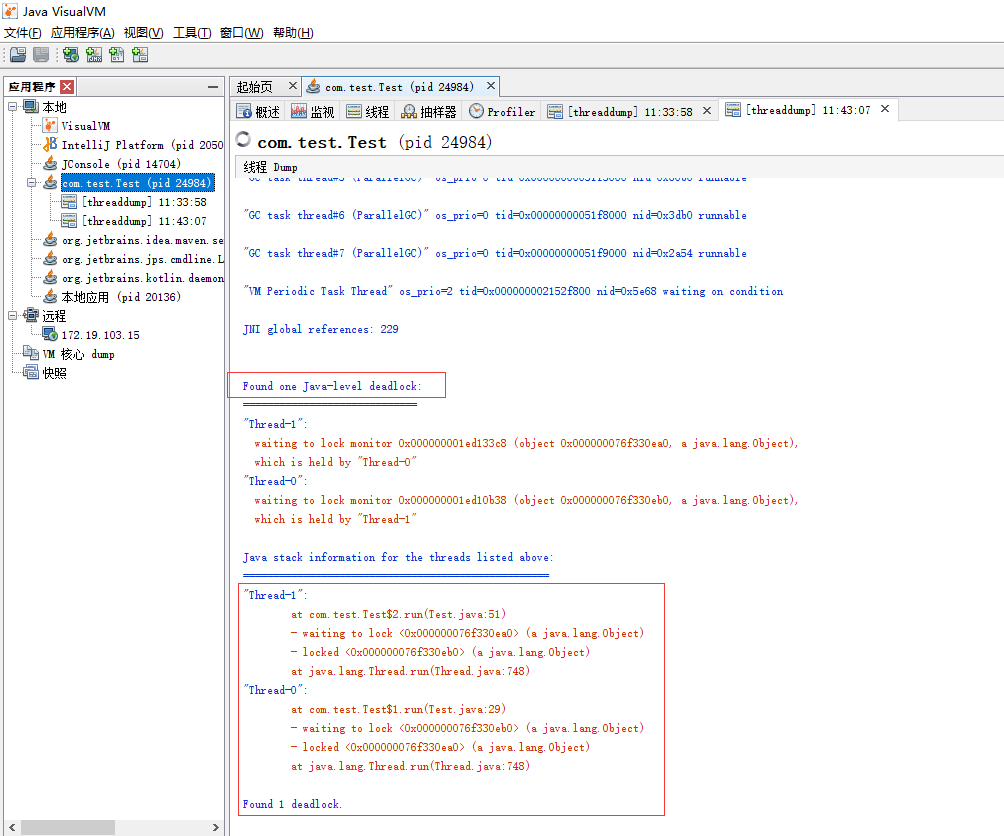
Task: Select 本地应用 (pid 20136) entry
Action: coord(121,297)
